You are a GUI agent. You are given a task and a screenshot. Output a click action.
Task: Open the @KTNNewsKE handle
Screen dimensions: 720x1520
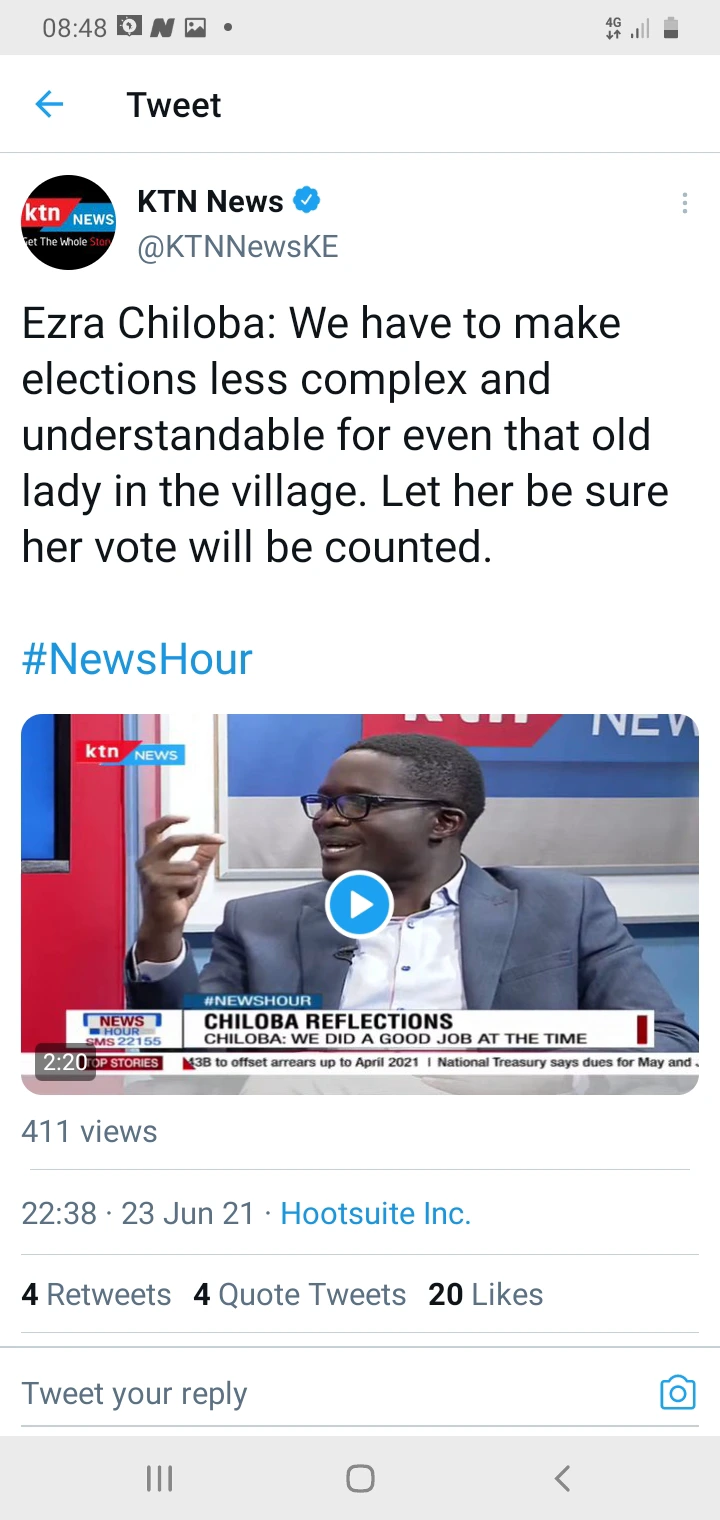coord(237,246)
